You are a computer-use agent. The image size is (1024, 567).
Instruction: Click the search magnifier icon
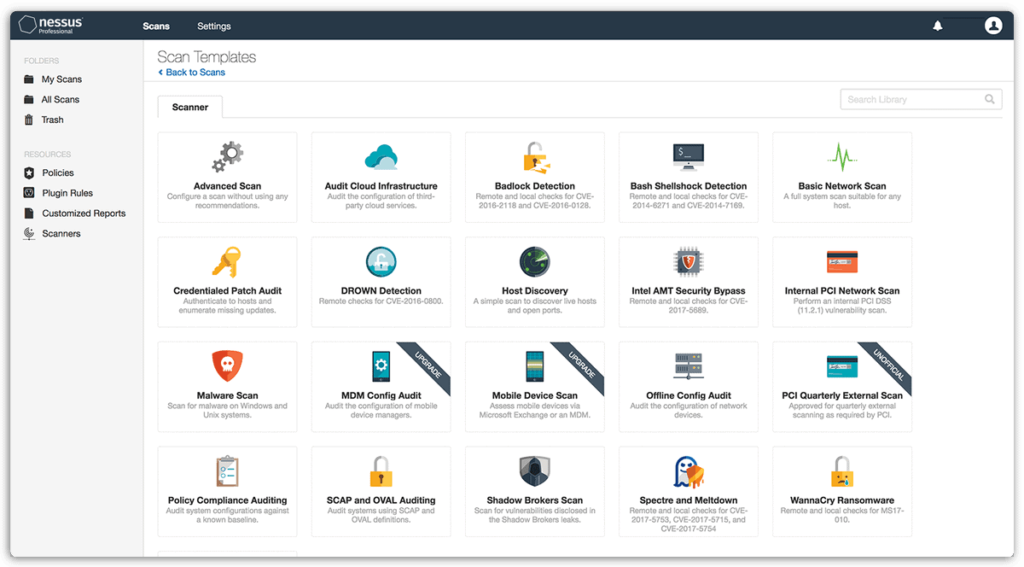[x=989, y=99]
